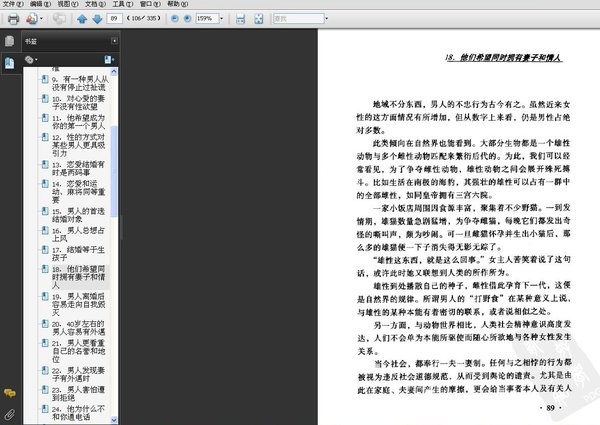600x425 pixels.
Task: Click the bookmark list scroll down arrow
Action: (114, 420)
